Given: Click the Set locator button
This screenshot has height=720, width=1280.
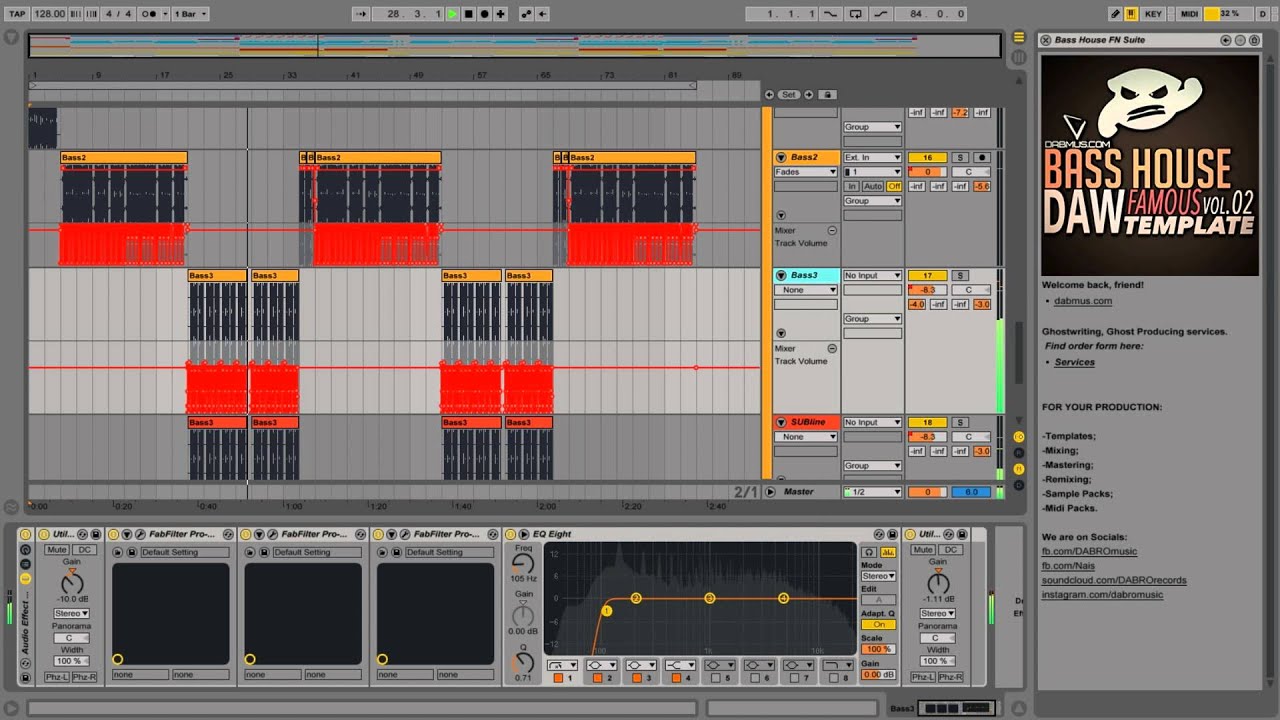Looking at the screenshot, I should [789, 94].
